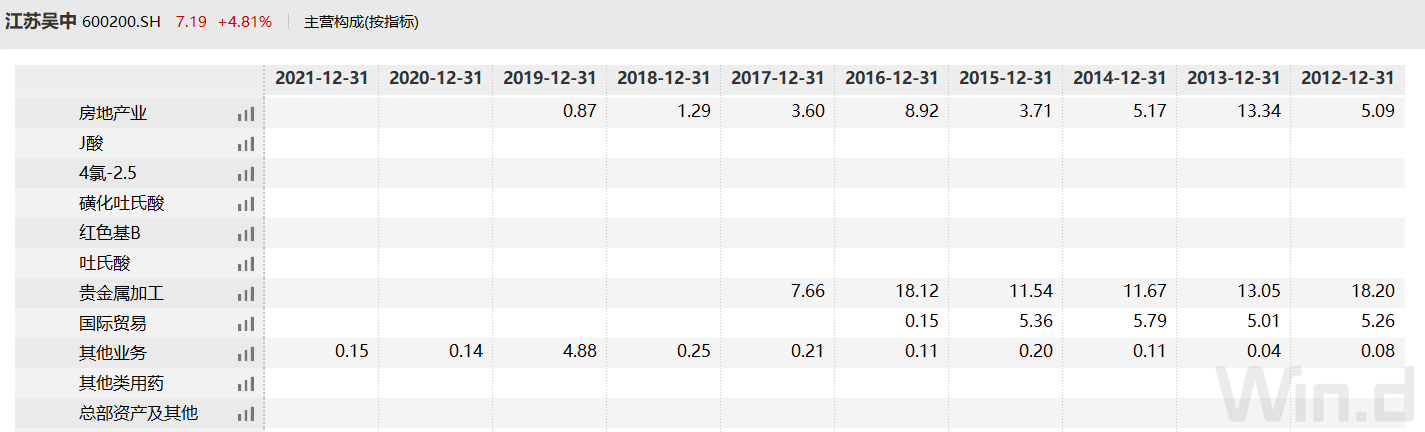Open chart icon for 总部资产及其他
The image size is (1425, 432).
tap(246, 414)
